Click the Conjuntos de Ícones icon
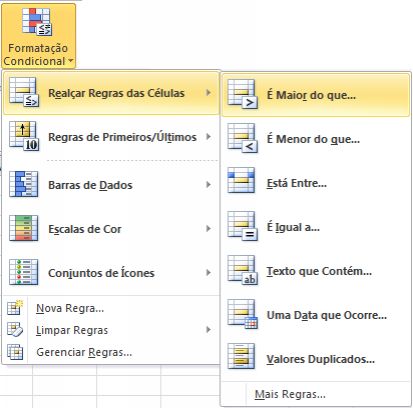The width and height of the screenshot is (413, 408). click(x=23, y=272)
